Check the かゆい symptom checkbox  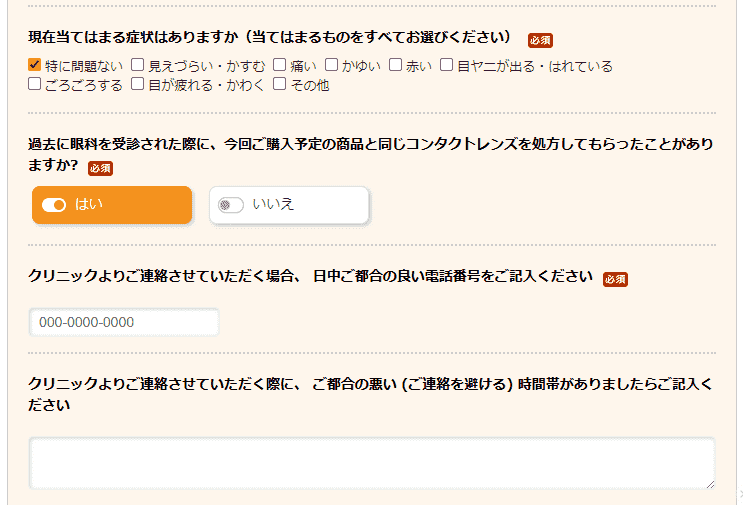(331, 64)
